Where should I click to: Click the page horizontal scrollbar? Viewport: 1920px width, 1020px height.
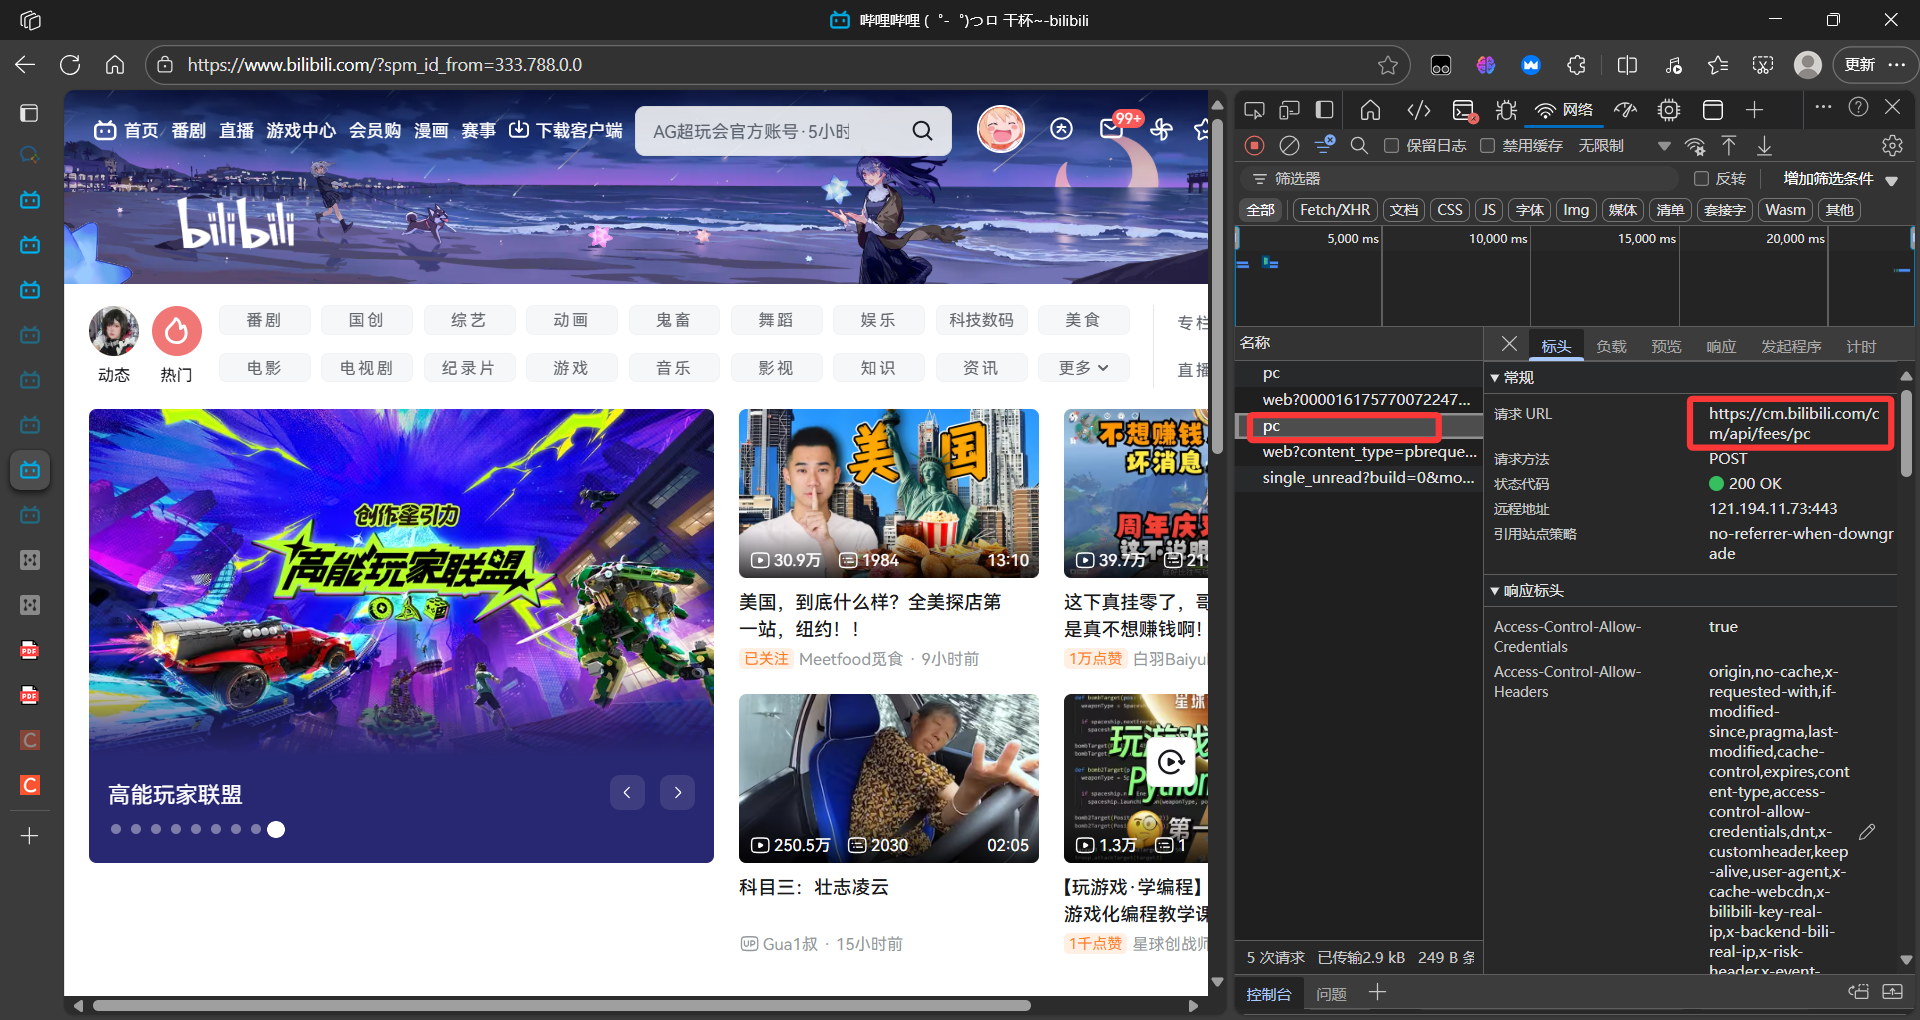point(562,1006)
